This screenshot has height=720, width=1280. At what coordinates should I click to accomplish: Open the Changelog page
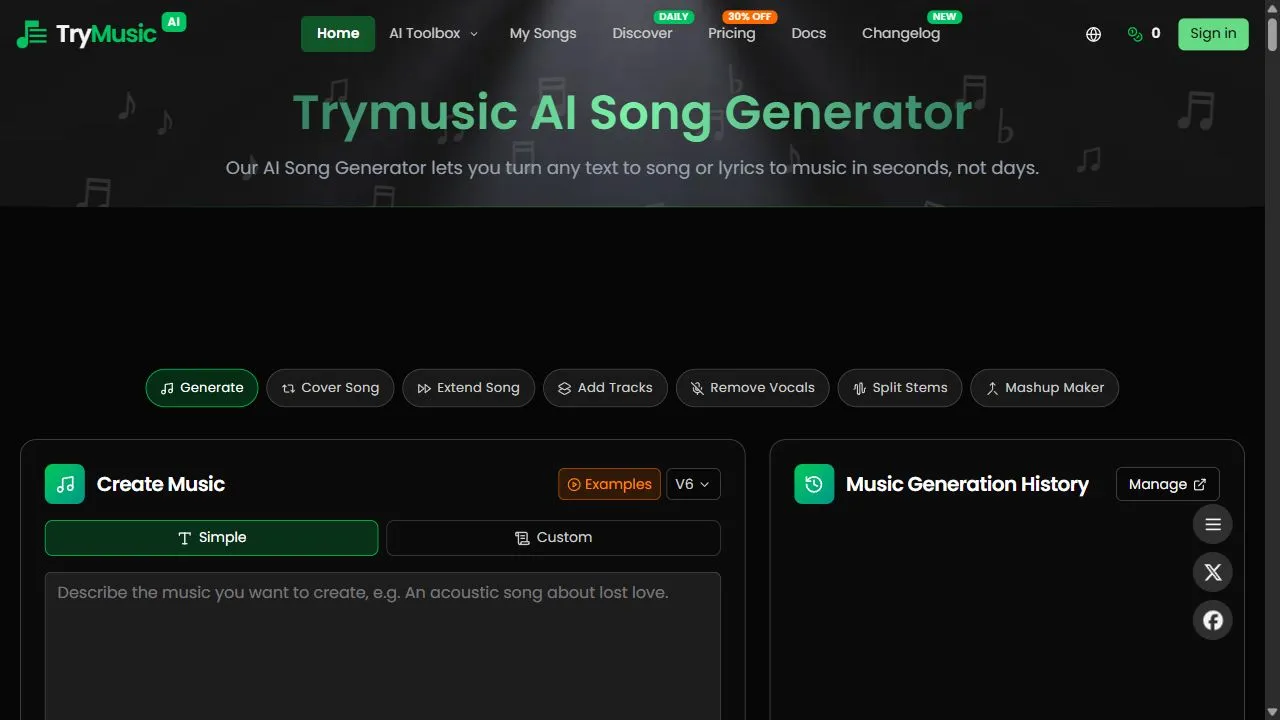[901, 34]
